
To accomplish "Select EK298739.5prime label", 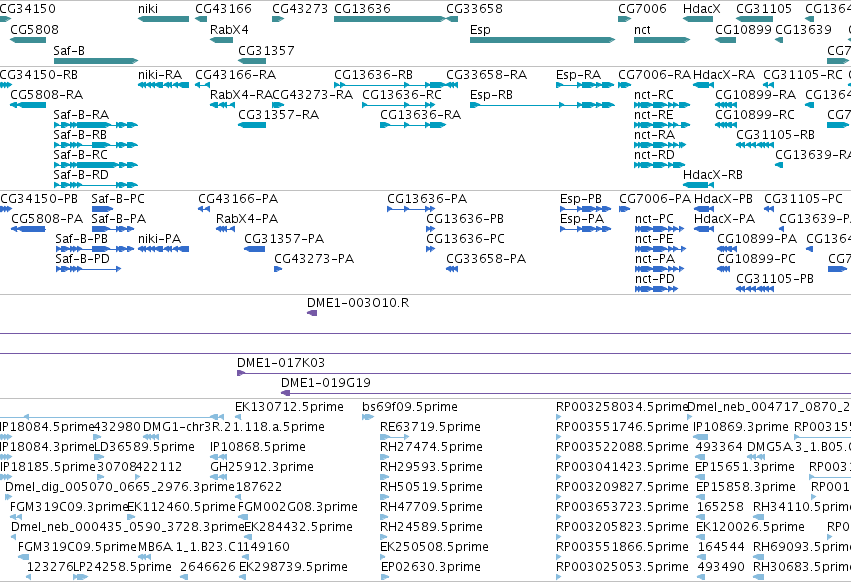I will [293, 567].
